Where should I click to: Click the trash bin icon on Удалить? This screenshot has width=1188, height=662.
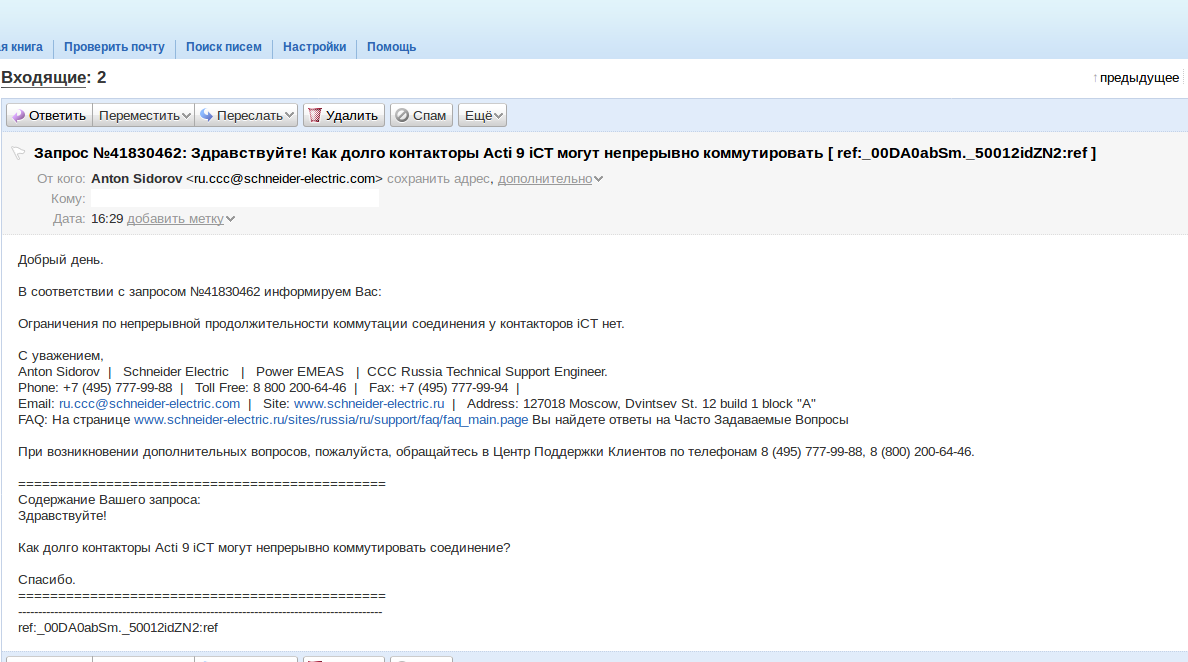pyautogui.click(x=314, y=115)
